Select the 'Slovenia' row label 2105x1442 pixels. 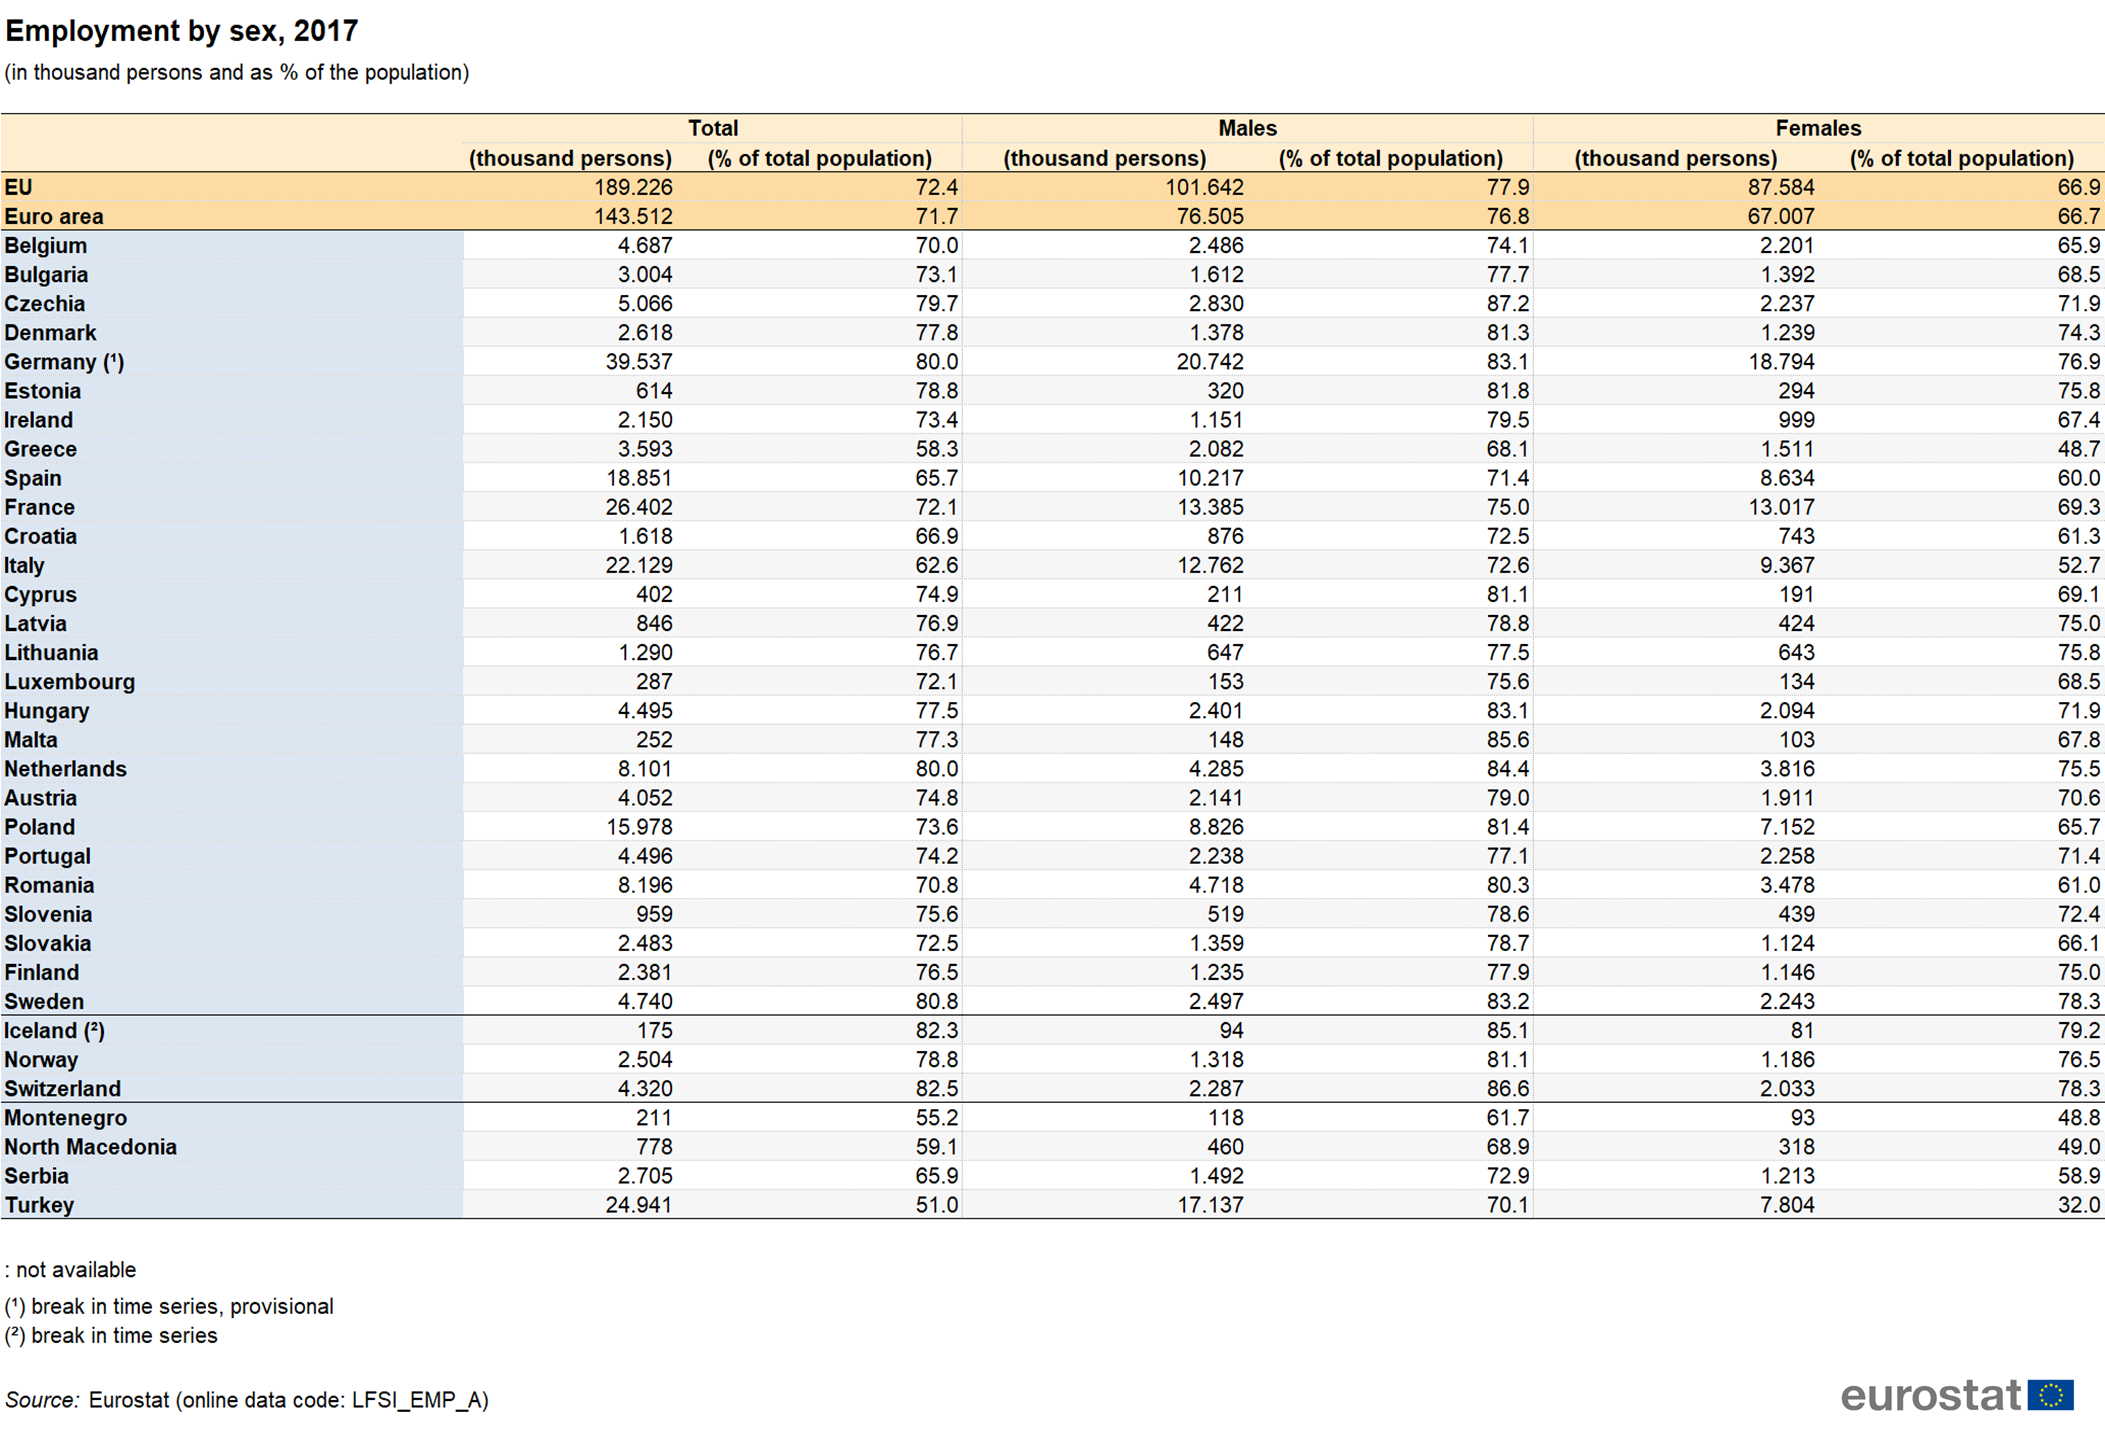pyautogui.click(x=48, y=914)
